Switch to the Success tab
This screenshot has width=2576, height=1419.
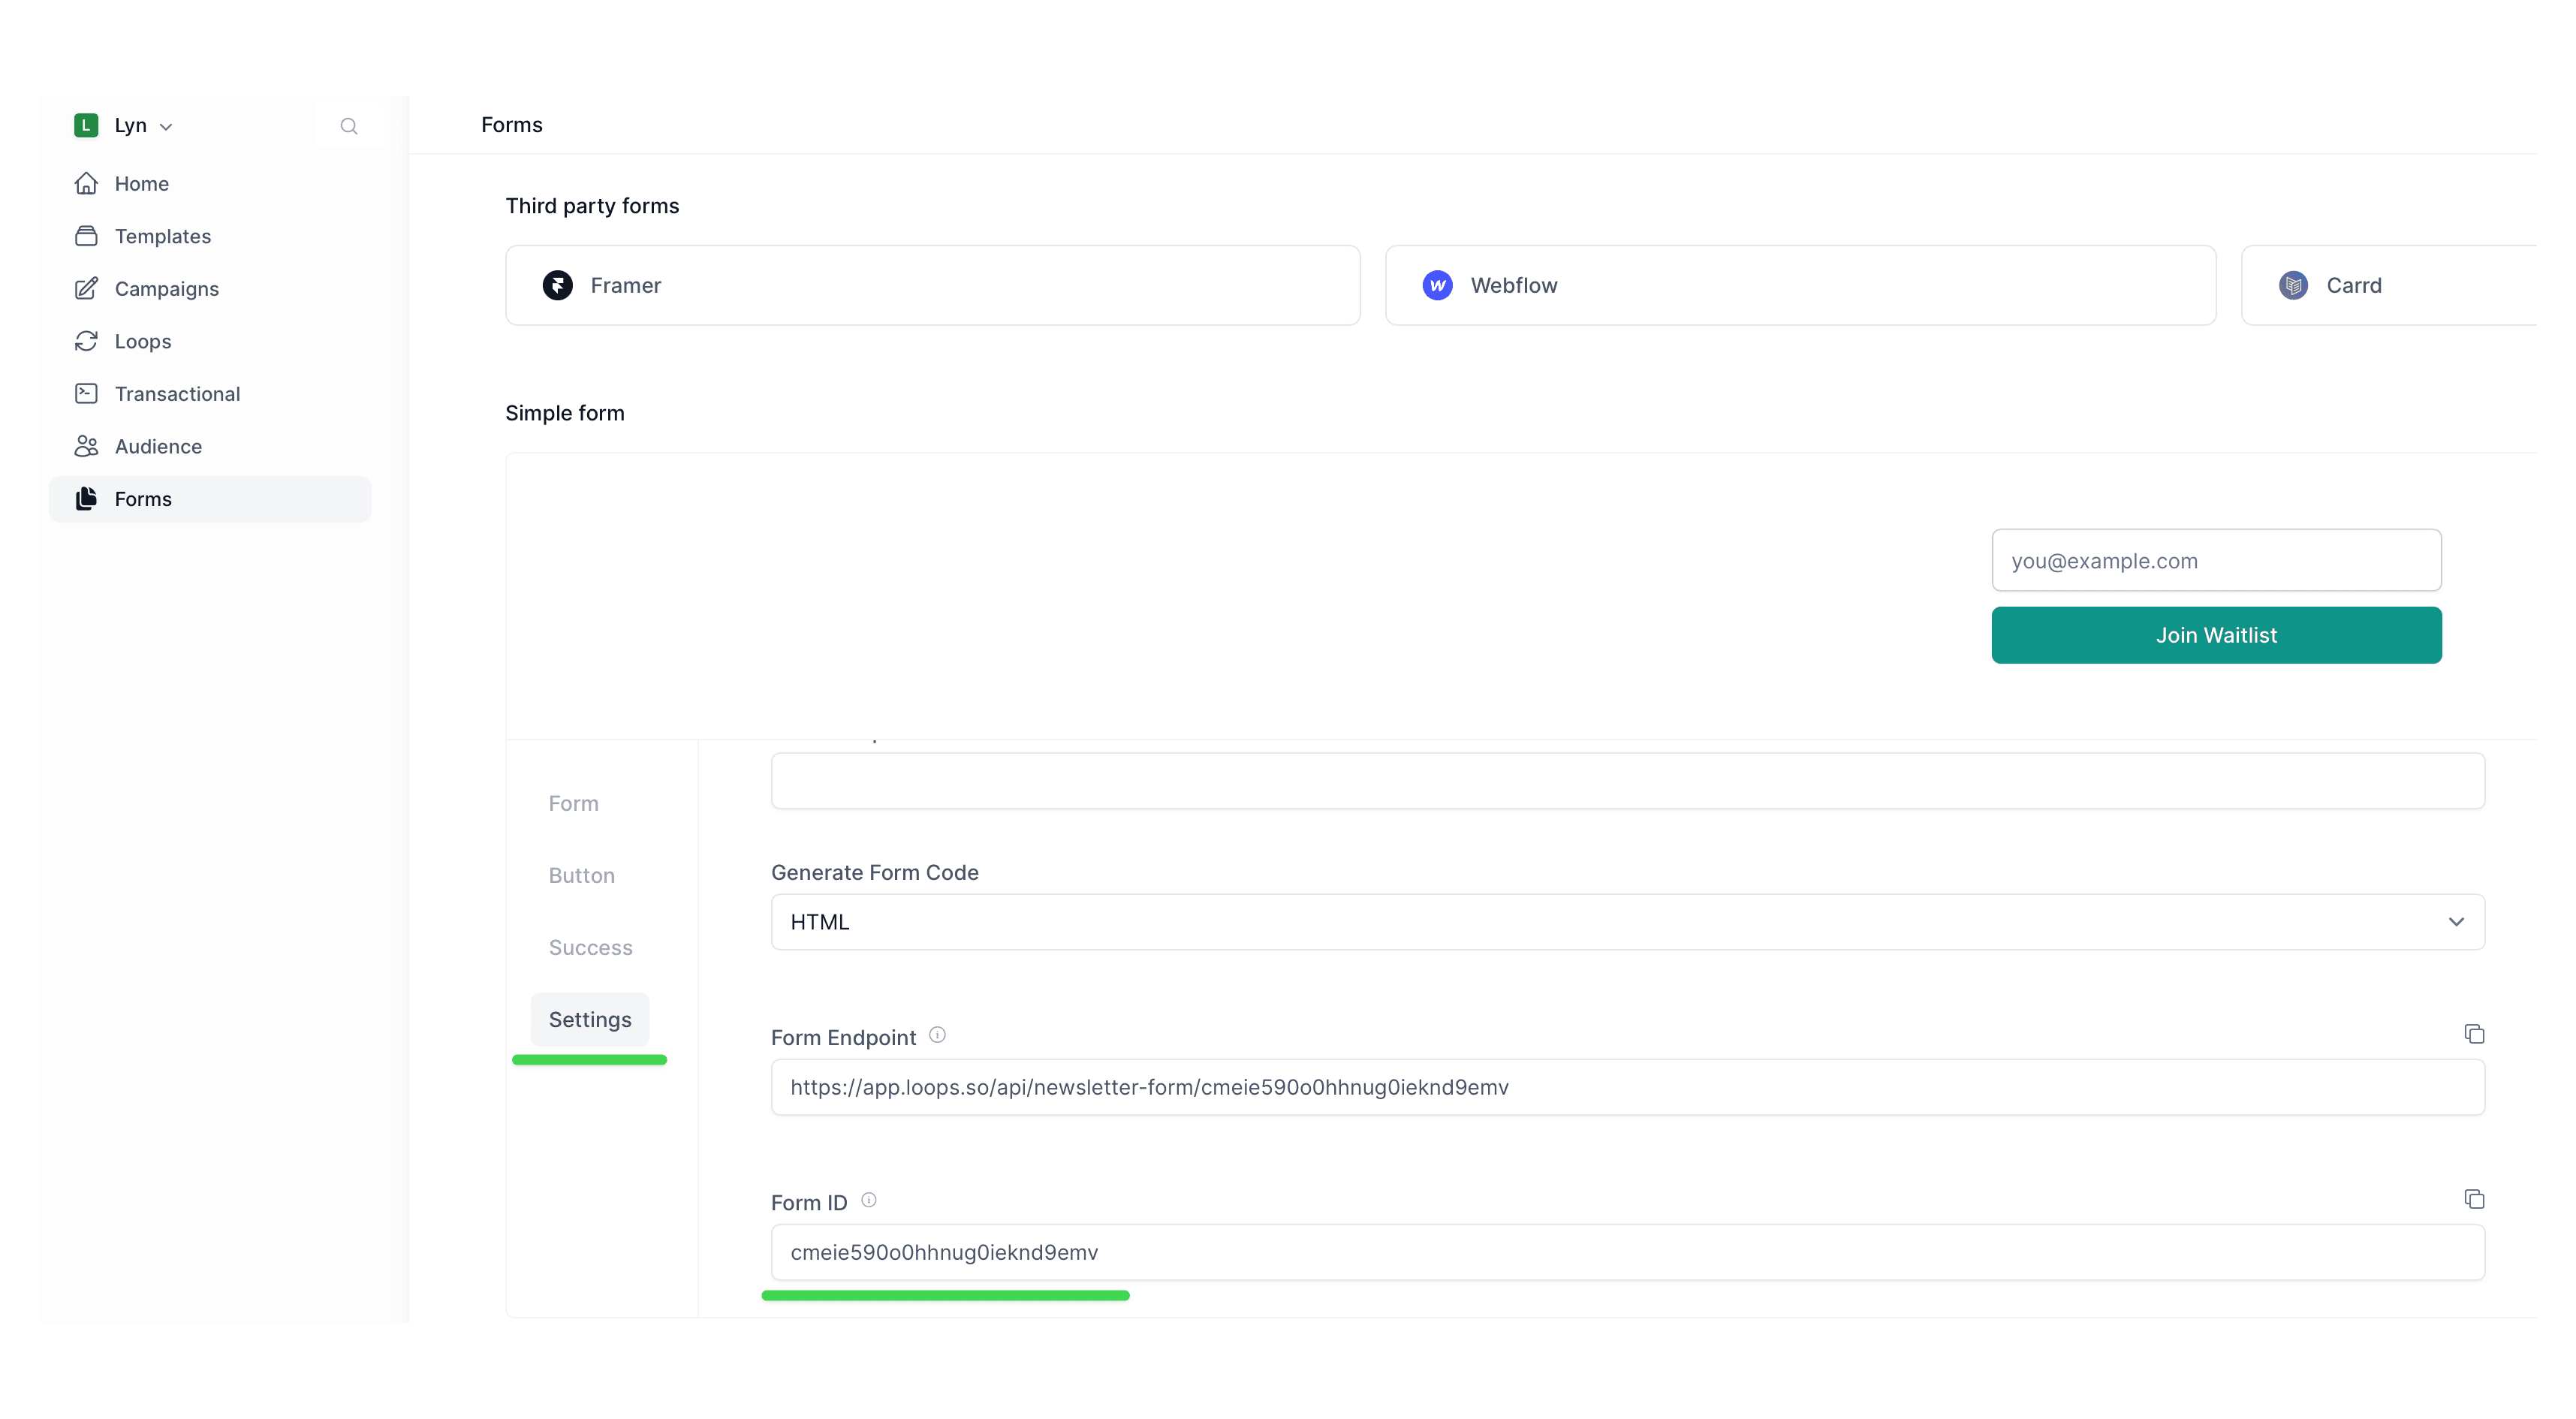click(x=590, y=947)
